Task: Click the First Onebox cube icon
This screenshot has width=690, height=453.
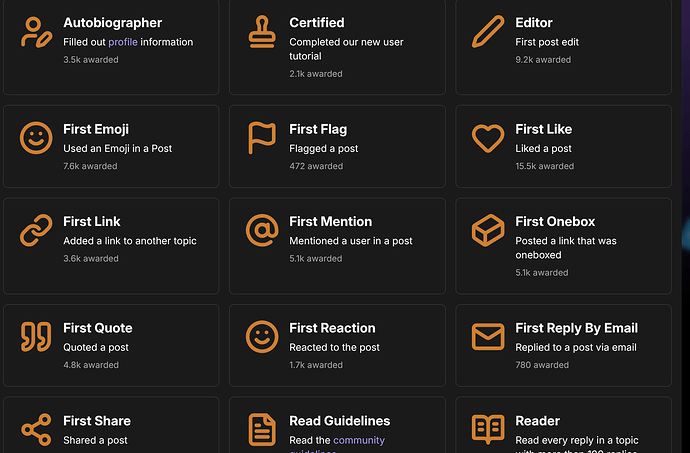Action: point(488,230)
